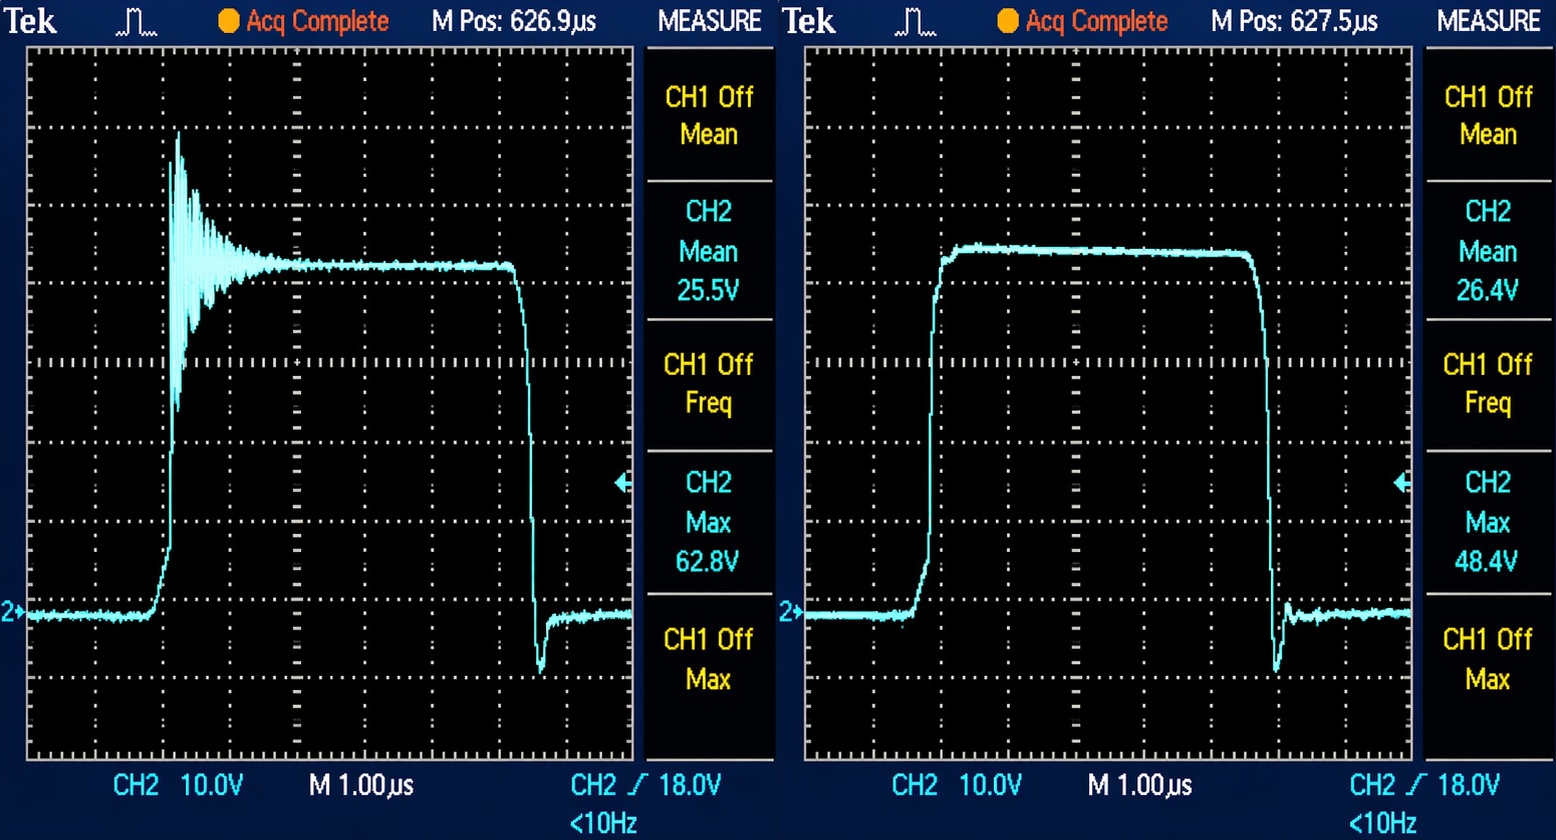Click the Tek logo on left scope
Viewport: 1556px width, 840px height.
click(30, 22)
